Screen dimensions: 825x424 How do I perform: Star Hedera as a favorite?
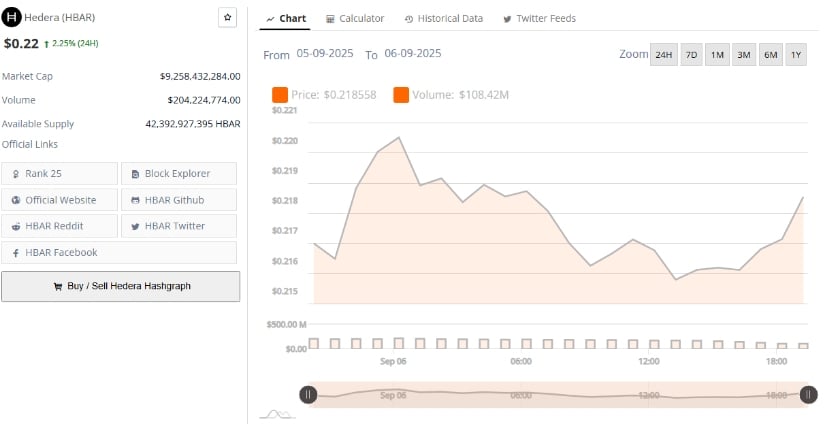click(227, 17)
